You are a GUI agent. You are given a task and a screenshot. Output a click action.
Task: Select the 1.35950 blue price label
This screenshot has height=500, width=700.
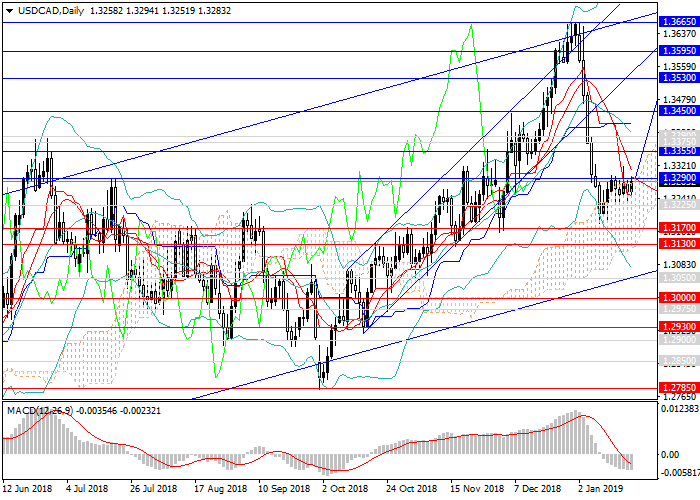[677, 50]
